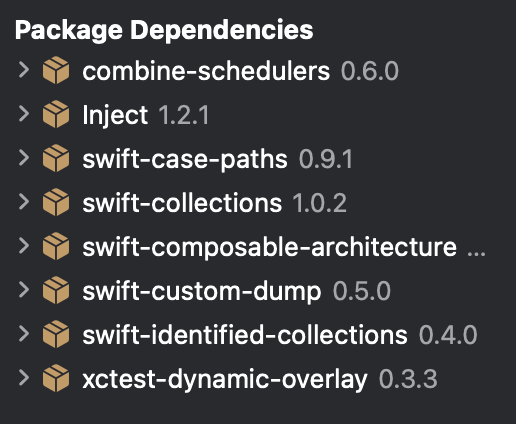
Task: Click version 0.3.3 next to xctest-dynamic-overlay
Action: point(408,379)
